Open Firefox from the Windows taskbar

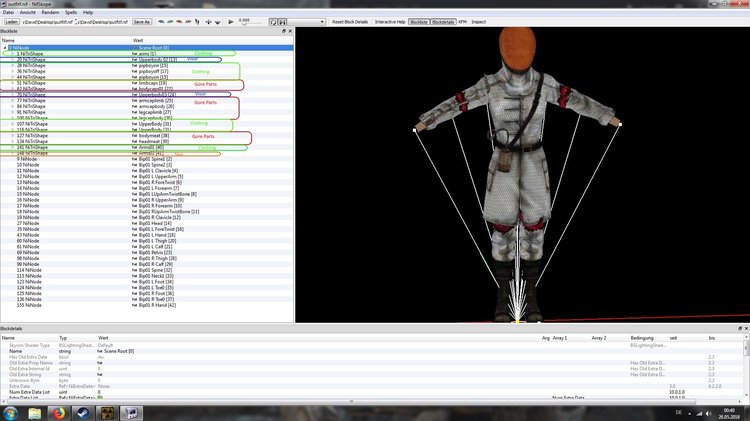tap(58, 413)
